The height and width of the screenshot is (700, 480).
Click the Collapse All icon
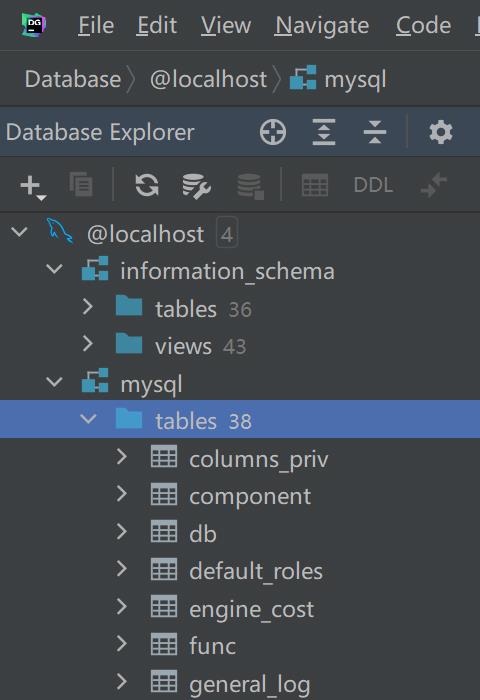375,132
